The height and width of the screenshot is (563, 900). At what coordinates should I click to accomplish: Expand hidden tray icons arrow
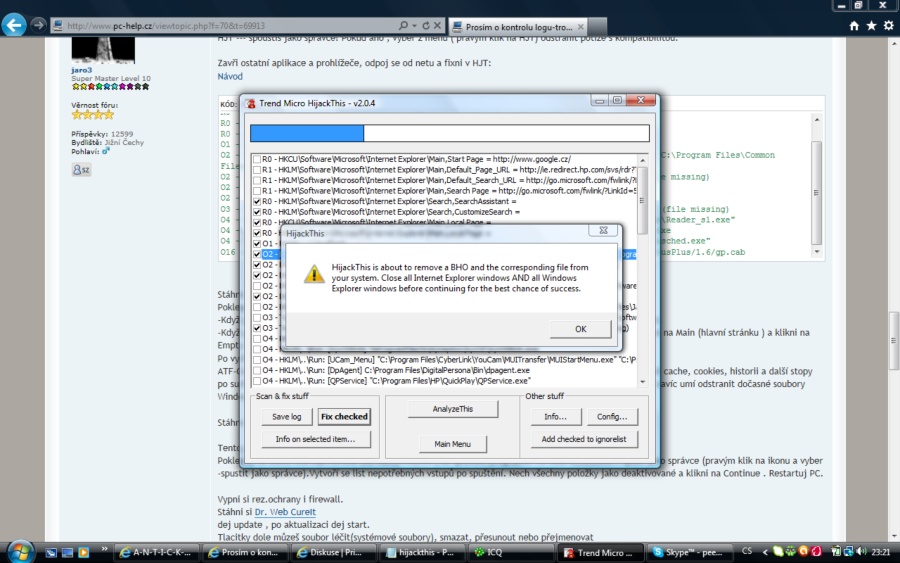pos(765,552)
